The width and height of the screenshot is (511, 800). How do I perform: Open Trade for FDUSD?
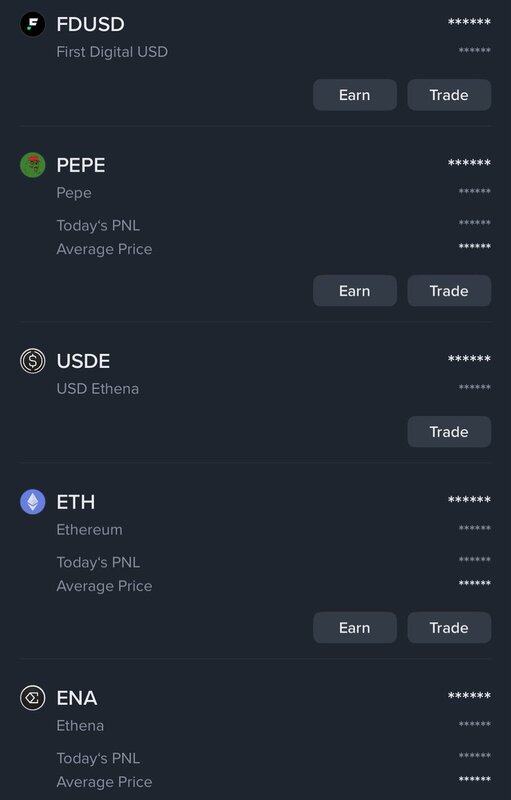point(449,95)
